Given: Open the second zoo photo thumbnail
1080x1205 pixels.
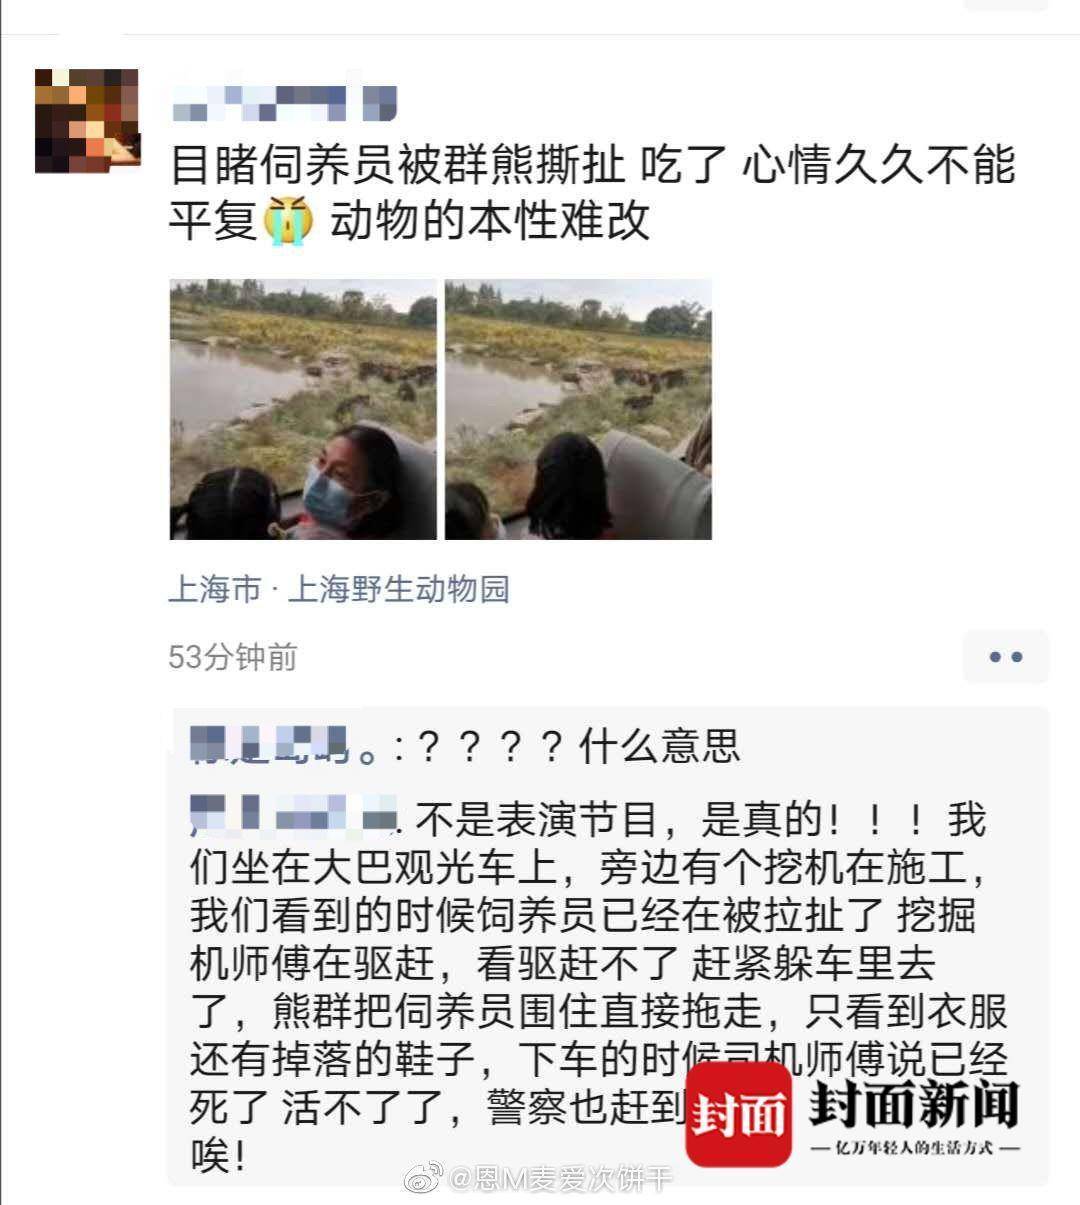Looking at the screenshot, I should click(578, 410).
